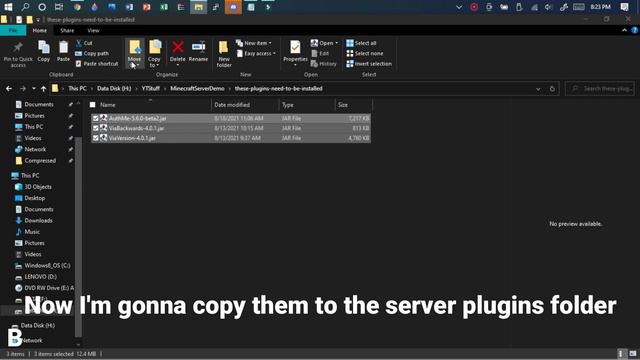Collapse the ribbon with chevron

pyautogui.click(x=624, y=30)
